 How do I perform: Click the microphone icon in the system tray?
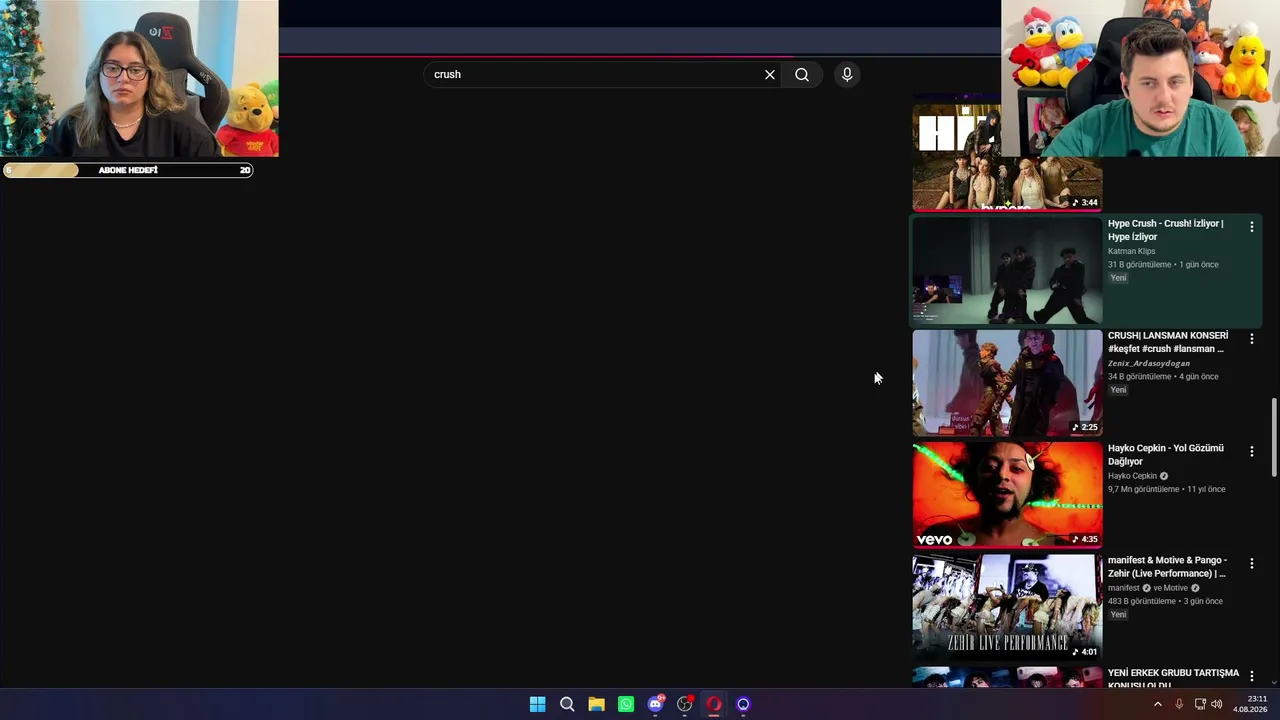click(x=1179, y=704)
